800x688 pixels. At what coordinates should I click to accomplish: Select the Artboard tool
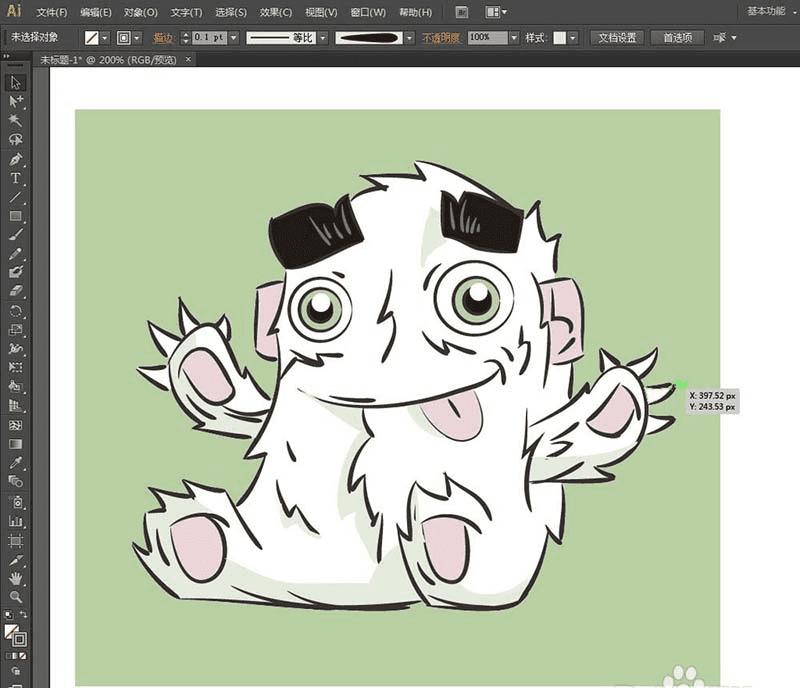[15, 540]
